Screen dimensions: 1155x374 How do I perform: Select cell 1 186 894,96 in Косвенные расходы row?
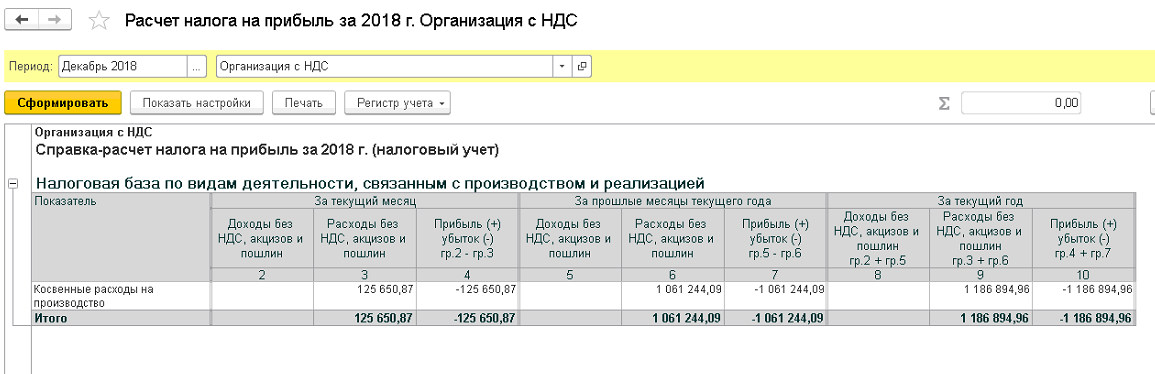pos(981,296)
